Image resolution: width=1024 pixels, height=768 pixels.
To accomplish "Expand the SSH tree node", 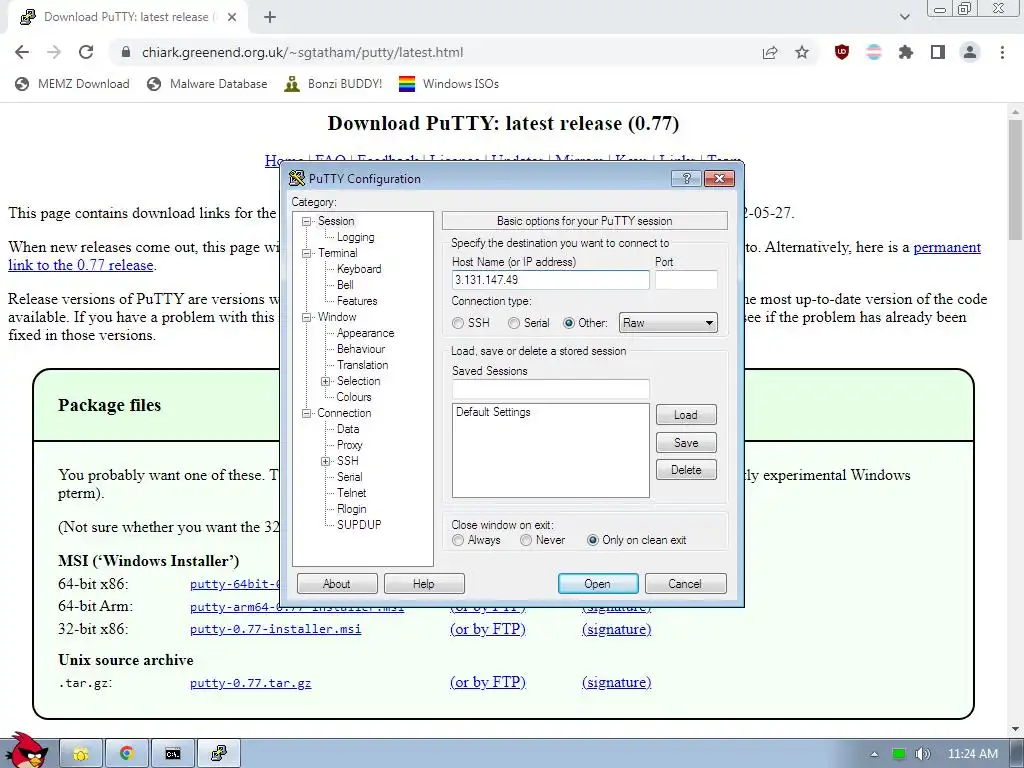I will [x=325, y=461].
